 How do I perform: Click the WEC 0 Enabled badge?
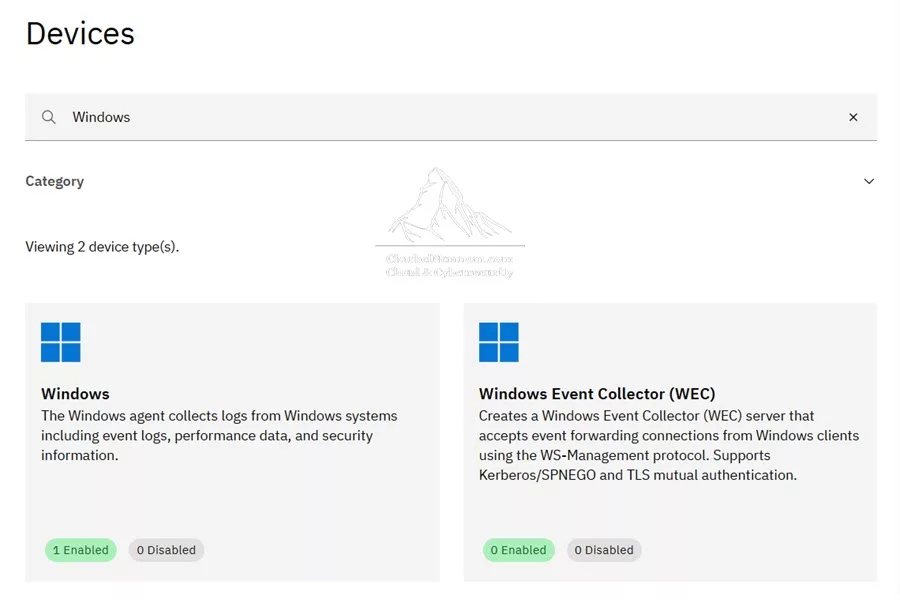point(519,550)
